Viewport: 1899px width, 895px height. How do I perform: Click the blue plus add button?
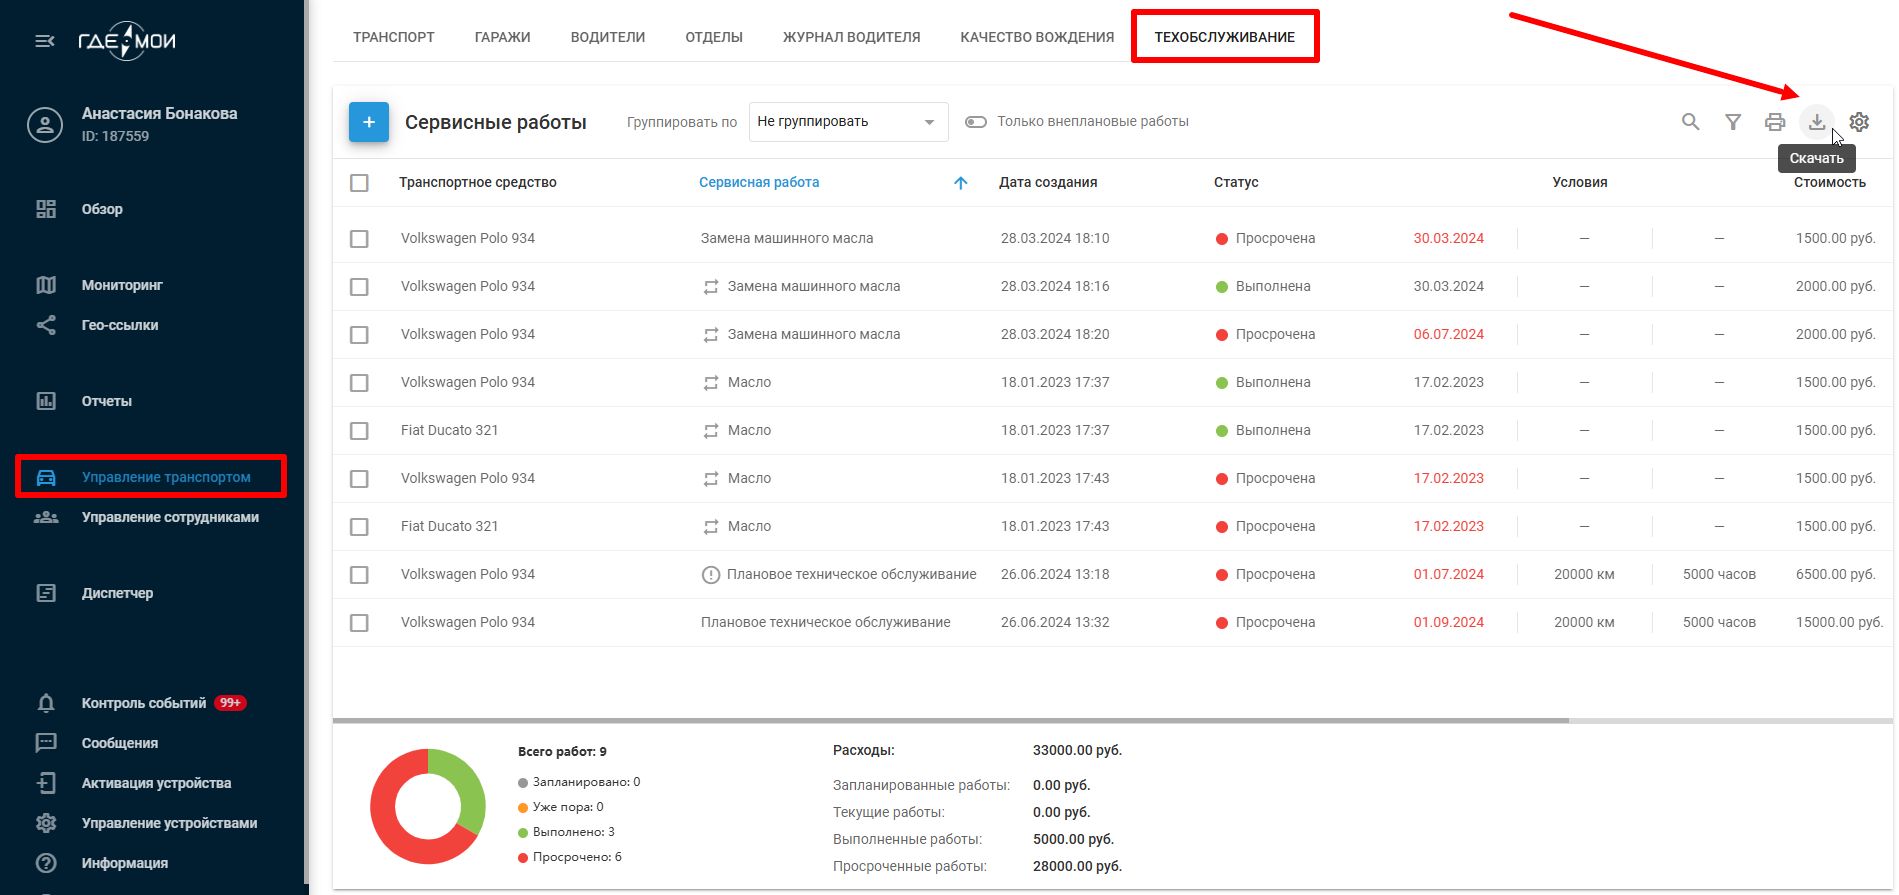click(368, 122)
